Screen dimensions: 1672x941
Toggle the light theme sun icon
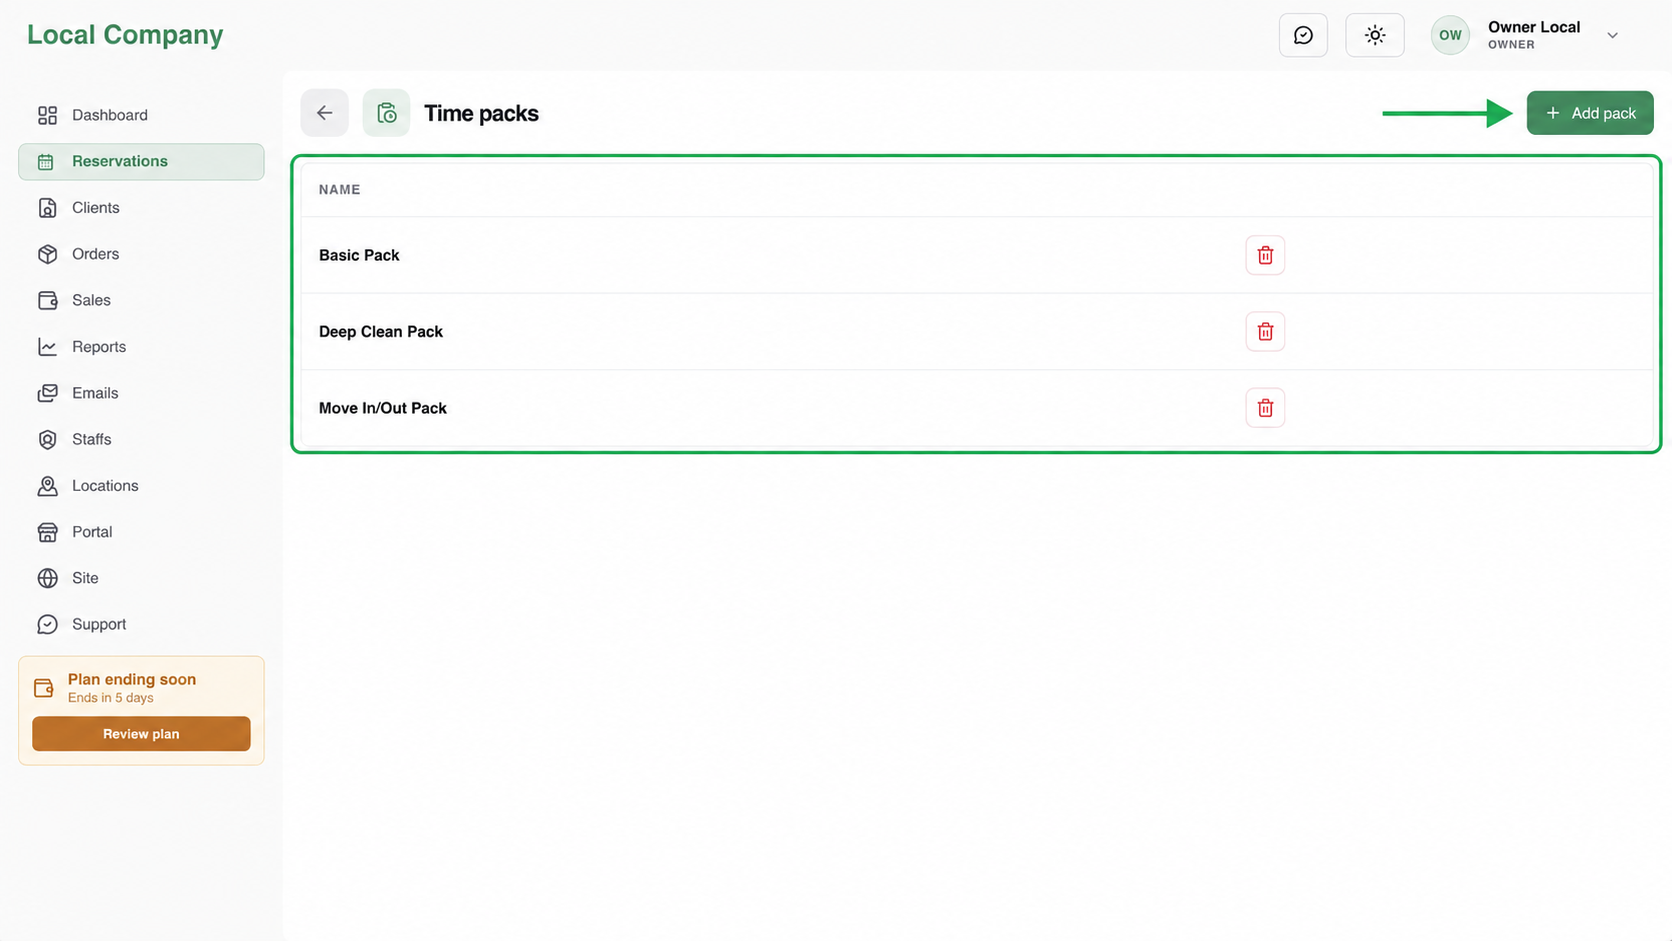[x=1375, y=35]
